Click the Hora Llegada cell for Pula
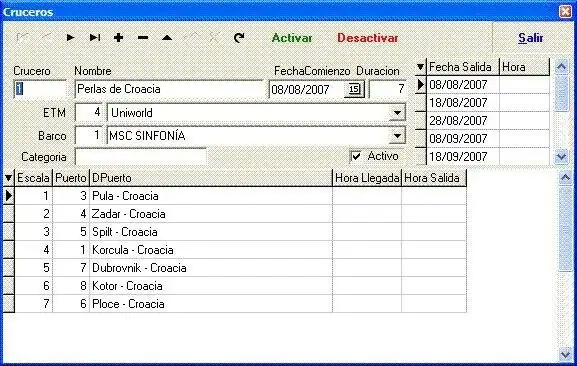 tap(367, 196)
